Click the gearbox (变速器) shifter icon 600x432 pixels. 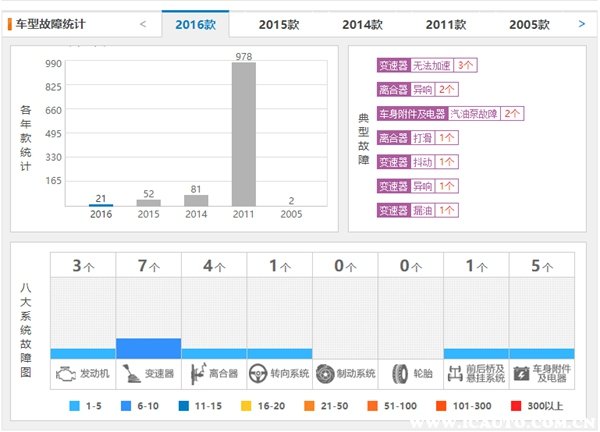131,374
